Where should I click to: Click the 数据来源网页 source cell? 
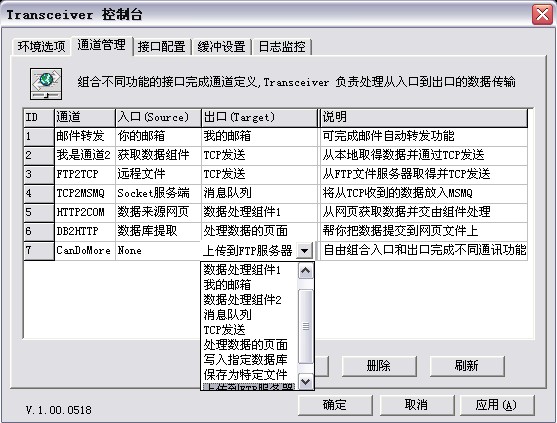point(158,213)
